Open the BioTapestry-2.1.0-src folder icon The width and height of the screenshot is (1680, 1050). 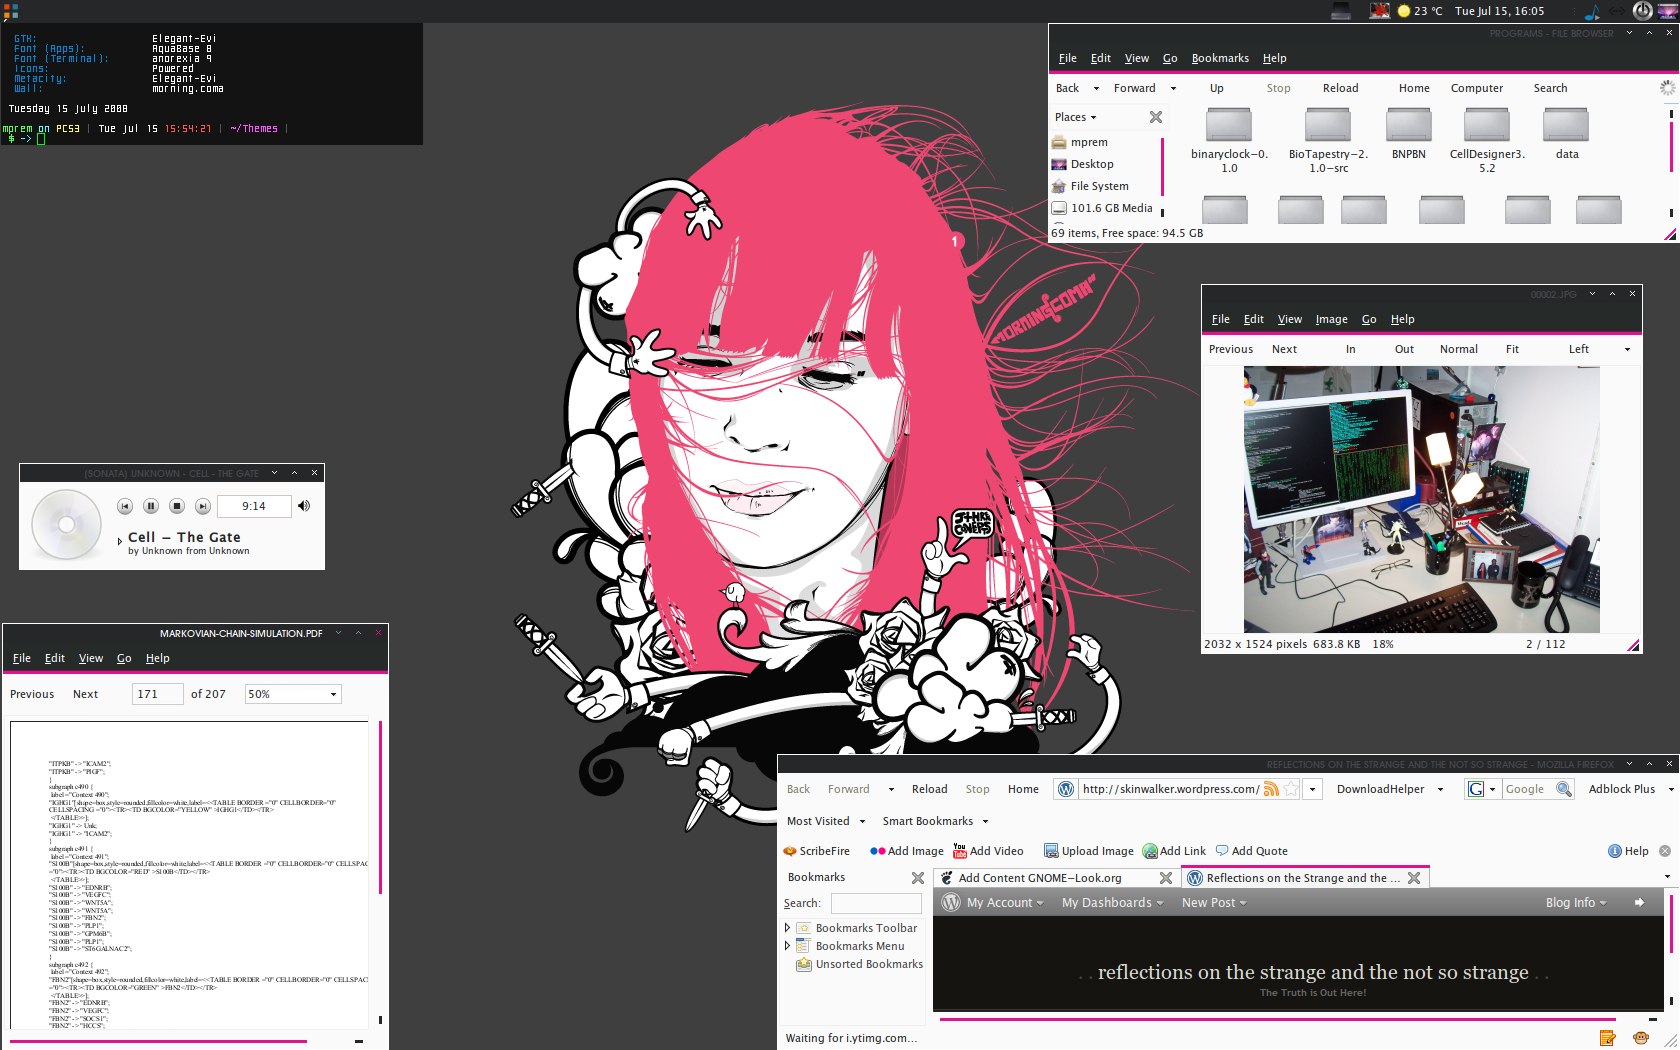(x=1328, y=125)
